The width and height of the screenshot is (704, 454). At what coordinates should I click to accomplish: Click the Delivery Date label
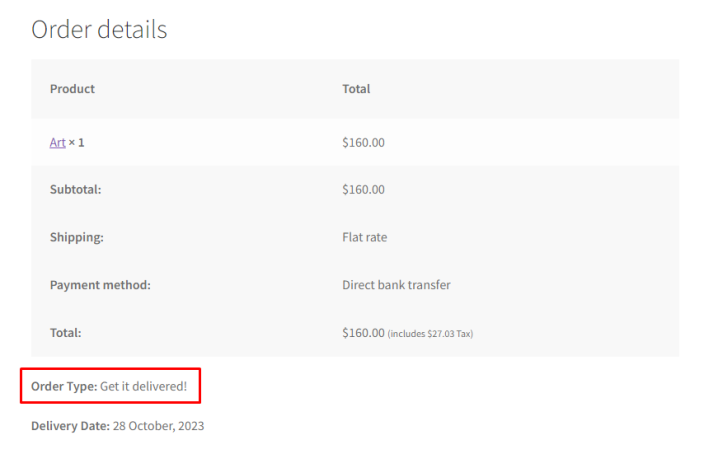pyautogui.click(x=70, y=426)
